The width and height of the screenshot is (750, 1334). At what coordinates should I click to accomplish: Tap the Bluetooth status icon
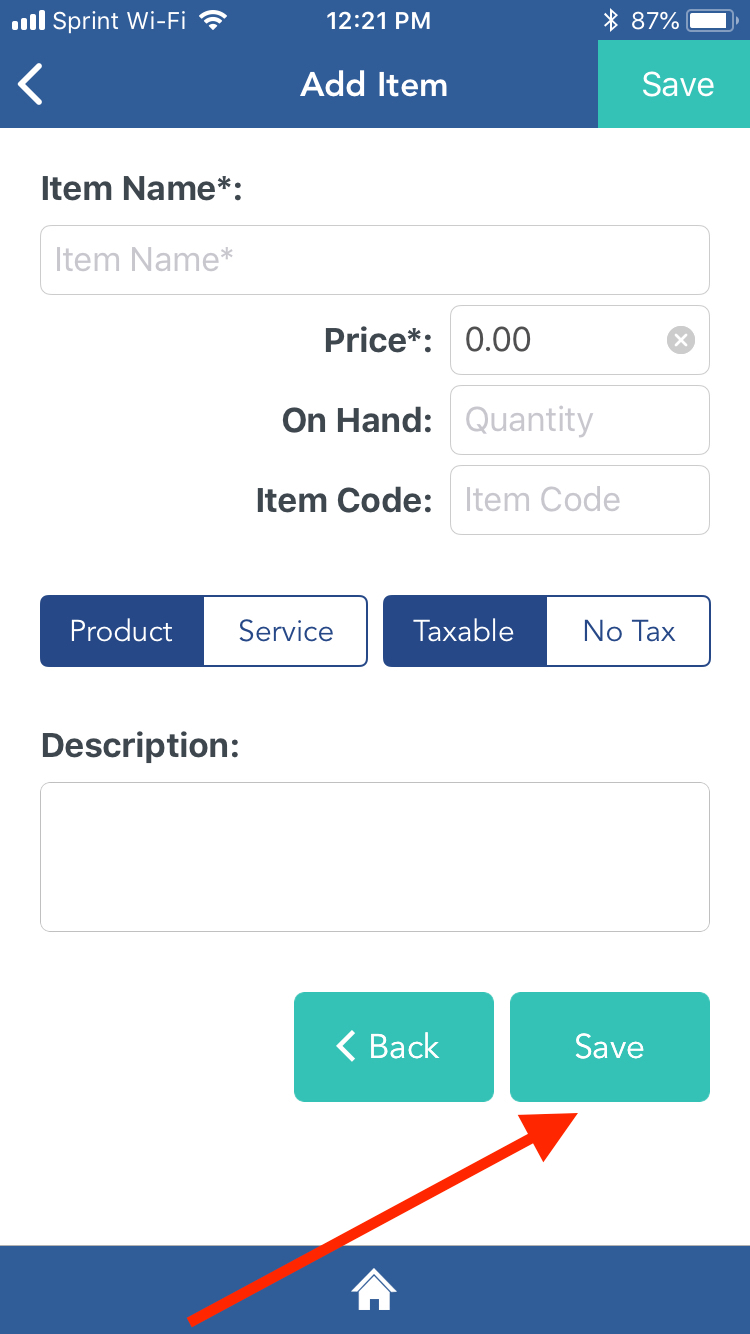[610, 20]
